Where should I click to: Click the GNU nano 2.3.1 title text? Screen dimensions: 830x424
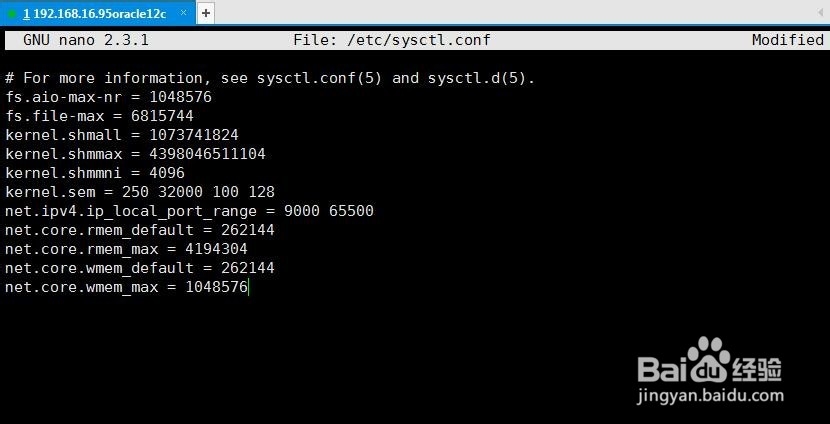(86, 40)
